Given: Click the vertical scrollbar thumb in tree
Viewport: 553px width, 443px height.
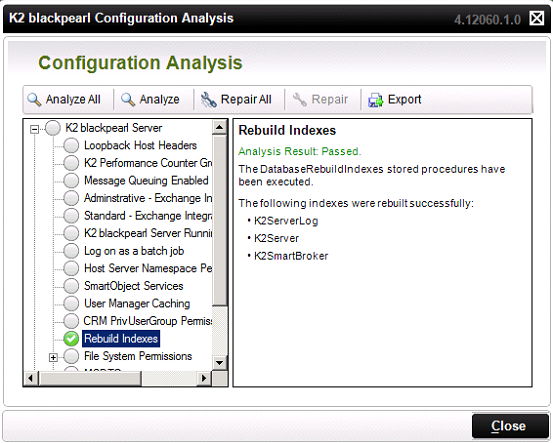Looking at the screenshot, I should [219, 220].
